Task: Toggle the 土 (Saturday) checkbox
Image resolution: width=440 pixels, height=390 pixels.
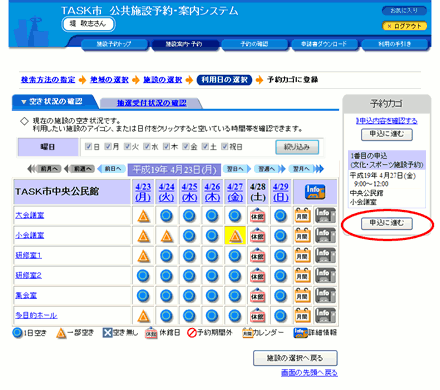Action: 205,147
